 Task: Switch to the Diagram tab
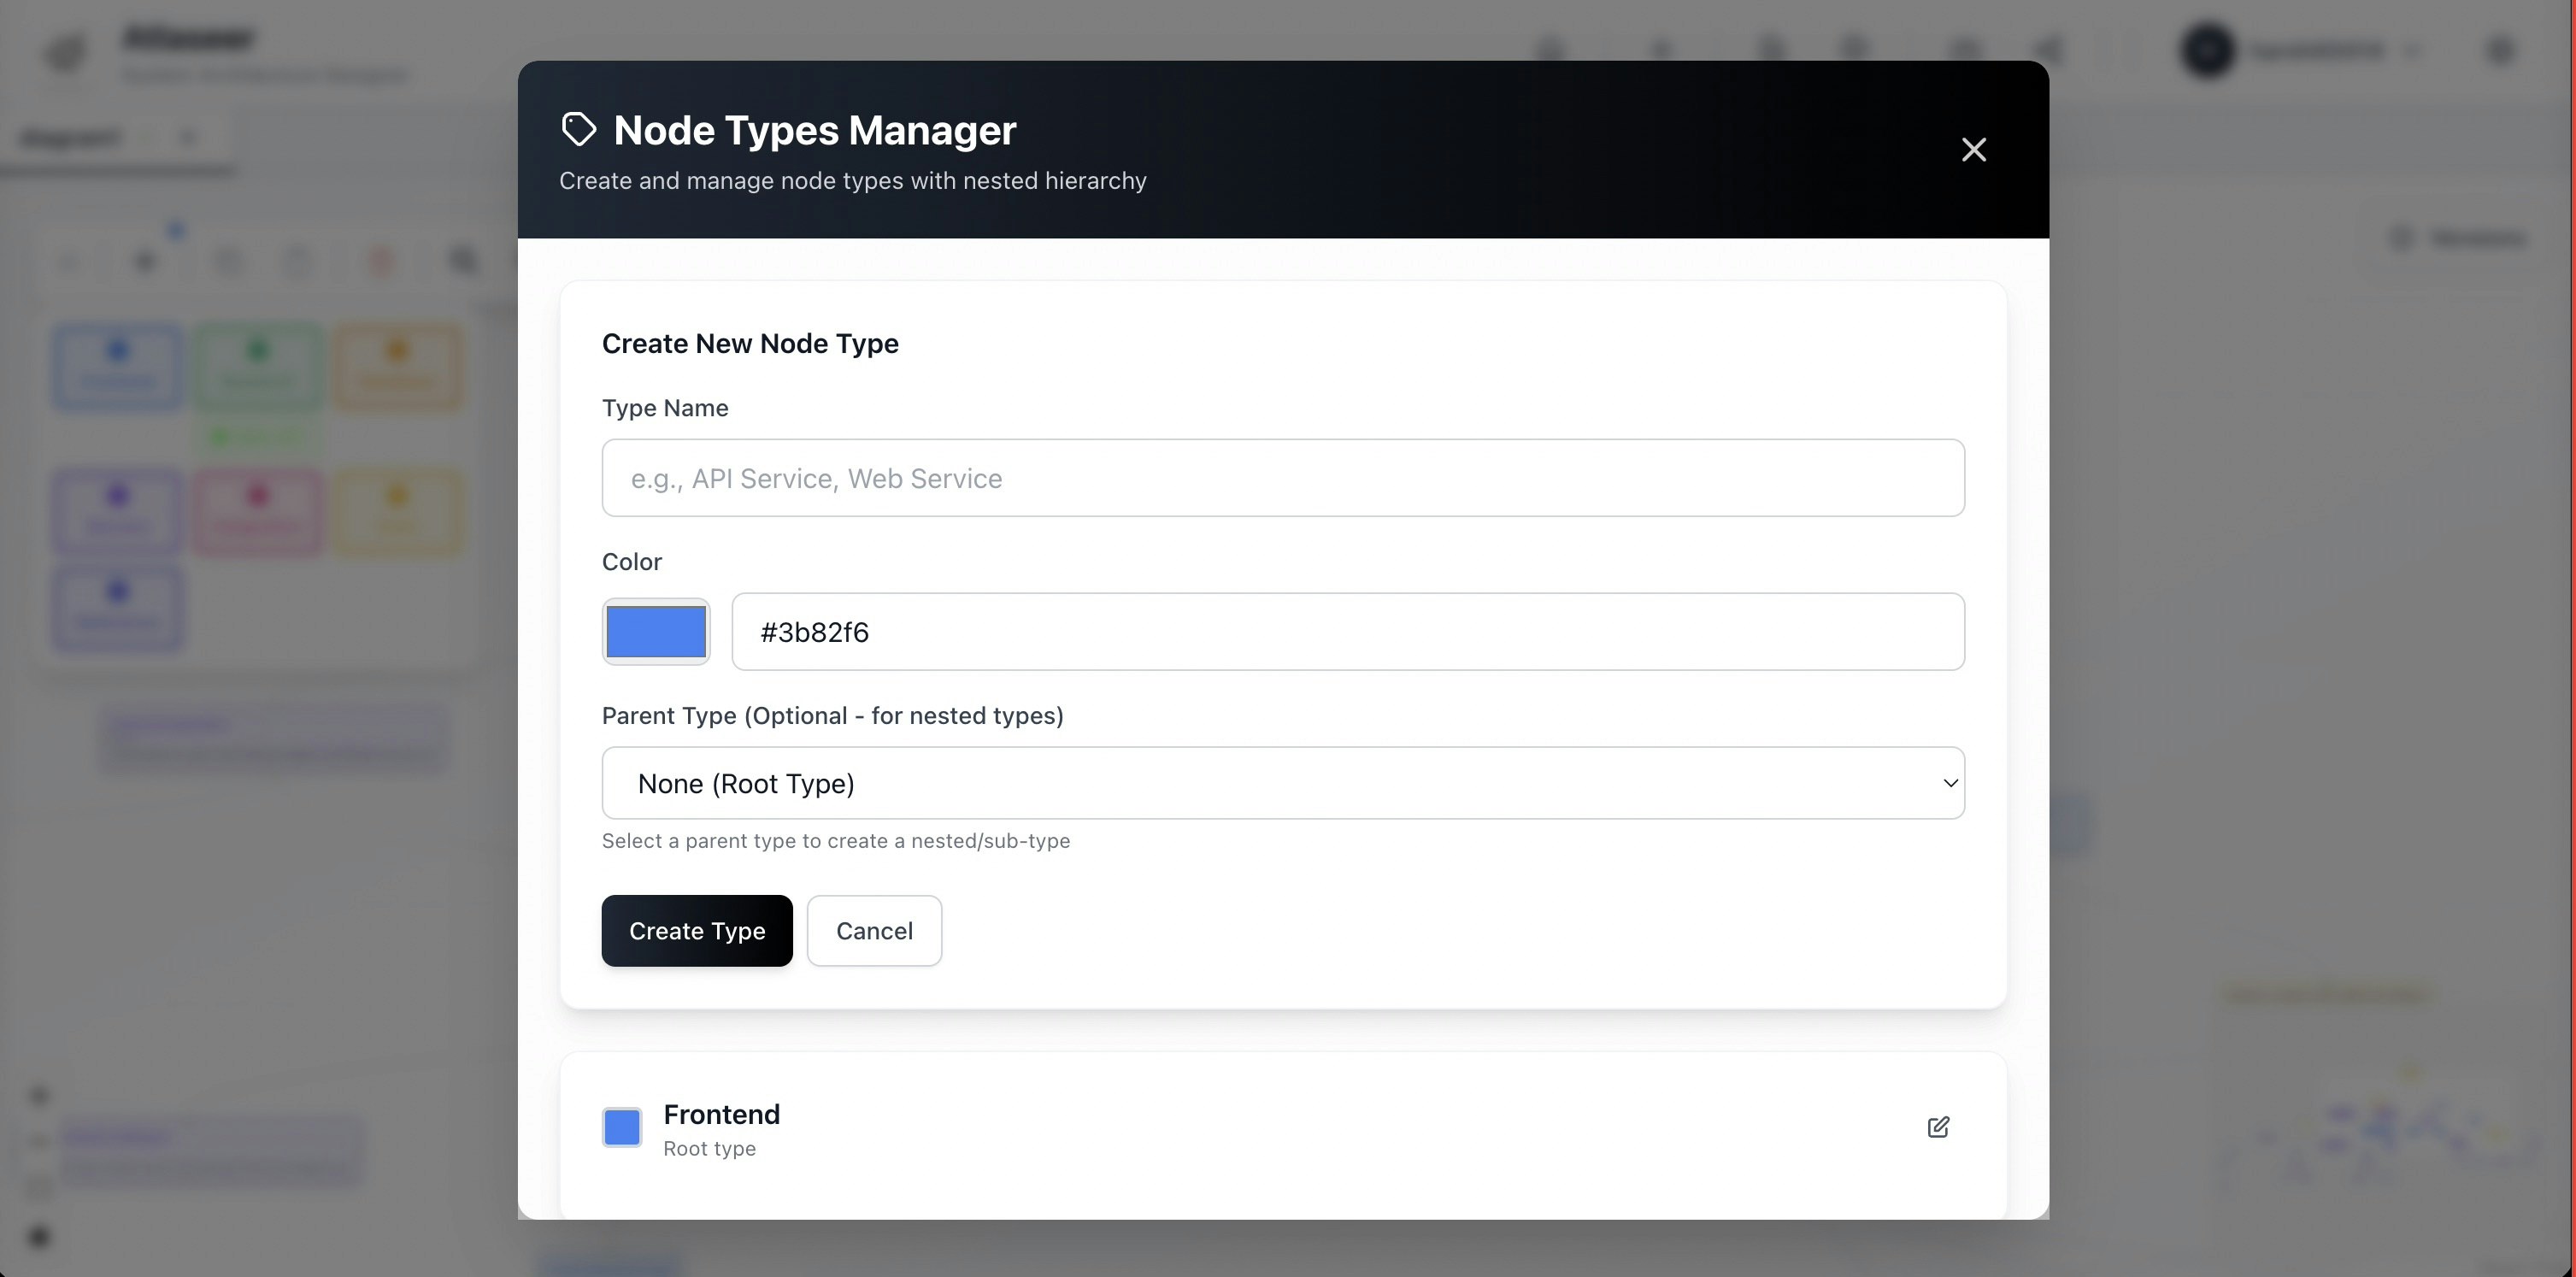70,137
